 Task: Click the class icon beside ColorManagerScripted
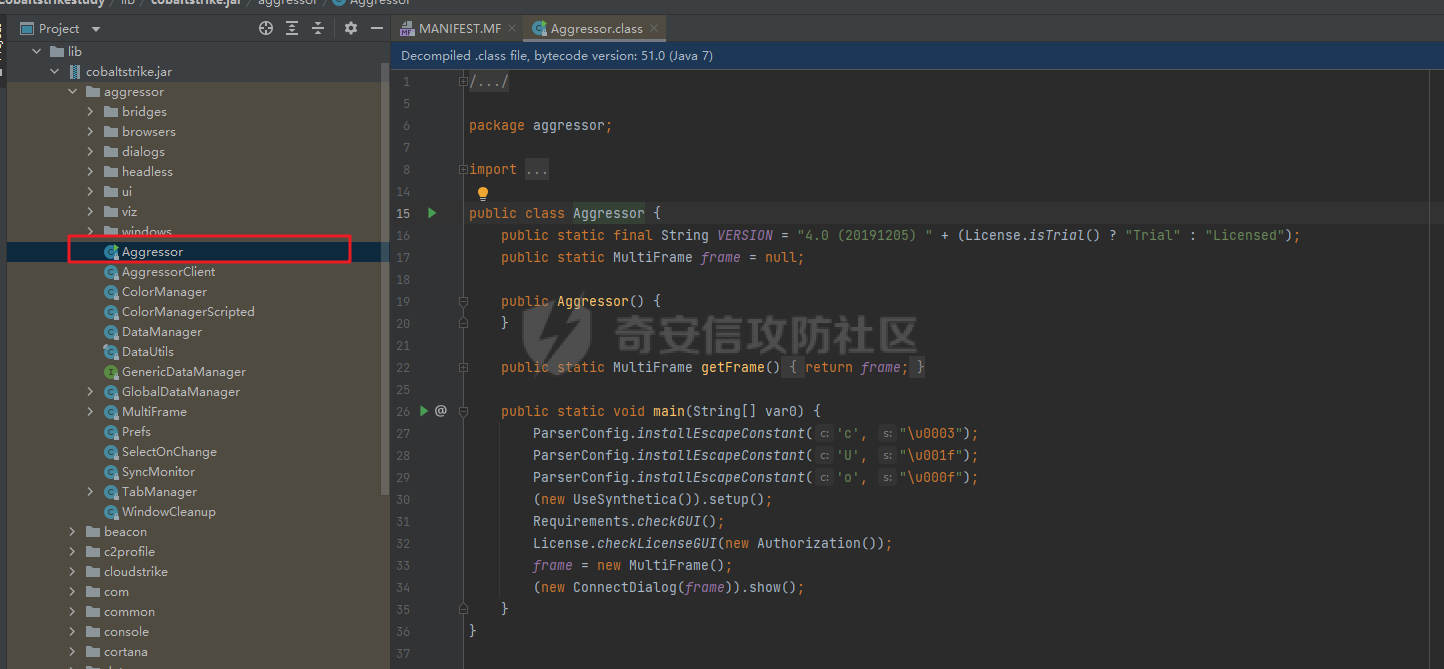pos(111,312)
